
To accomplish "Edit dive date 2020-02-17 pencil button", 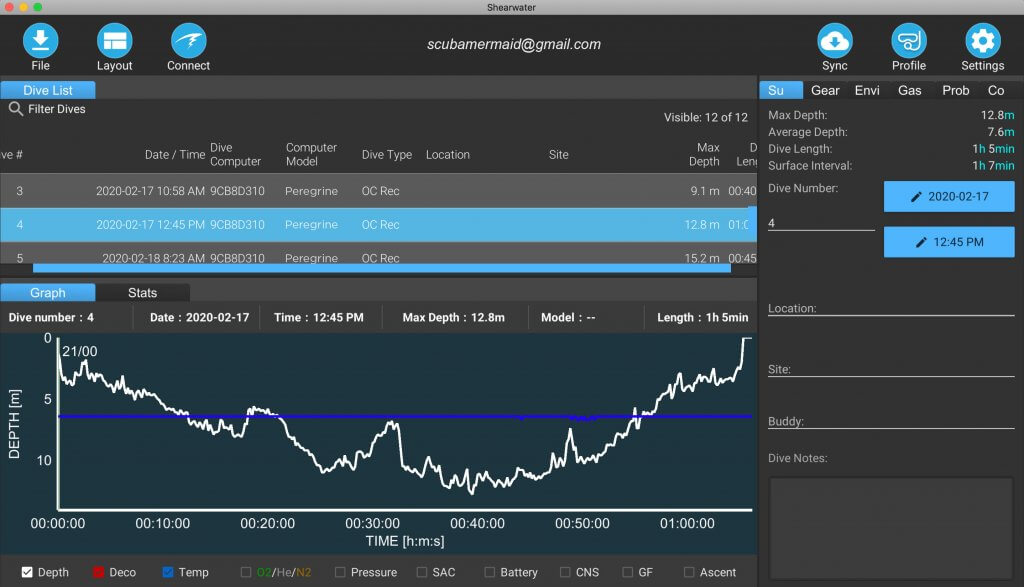I will click(949, 197).
